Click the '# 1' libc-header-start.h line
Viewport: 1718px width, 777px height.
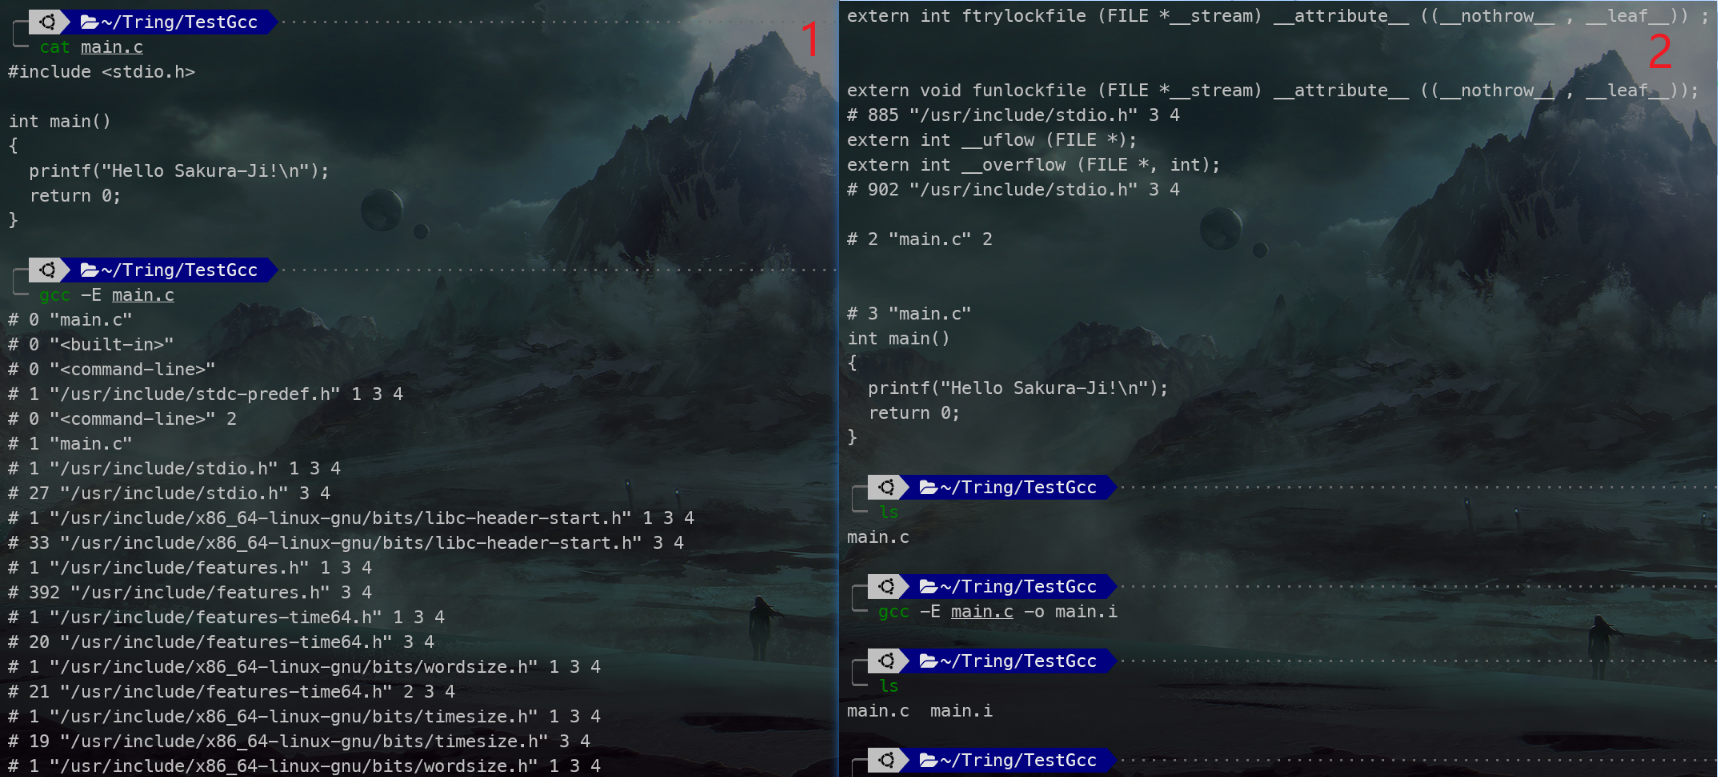[x=351, y=518]
